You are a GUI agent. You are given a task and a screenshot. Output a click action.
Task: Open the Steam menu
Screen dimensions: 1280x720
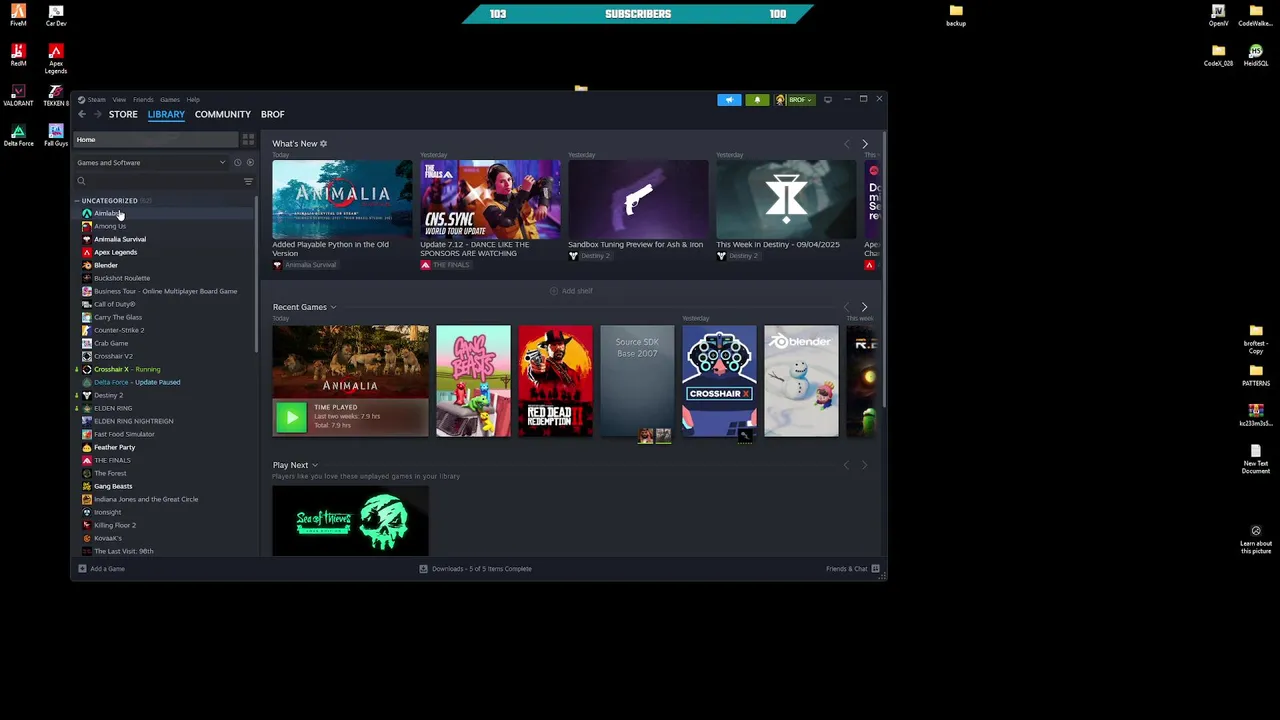coord(97,100)
